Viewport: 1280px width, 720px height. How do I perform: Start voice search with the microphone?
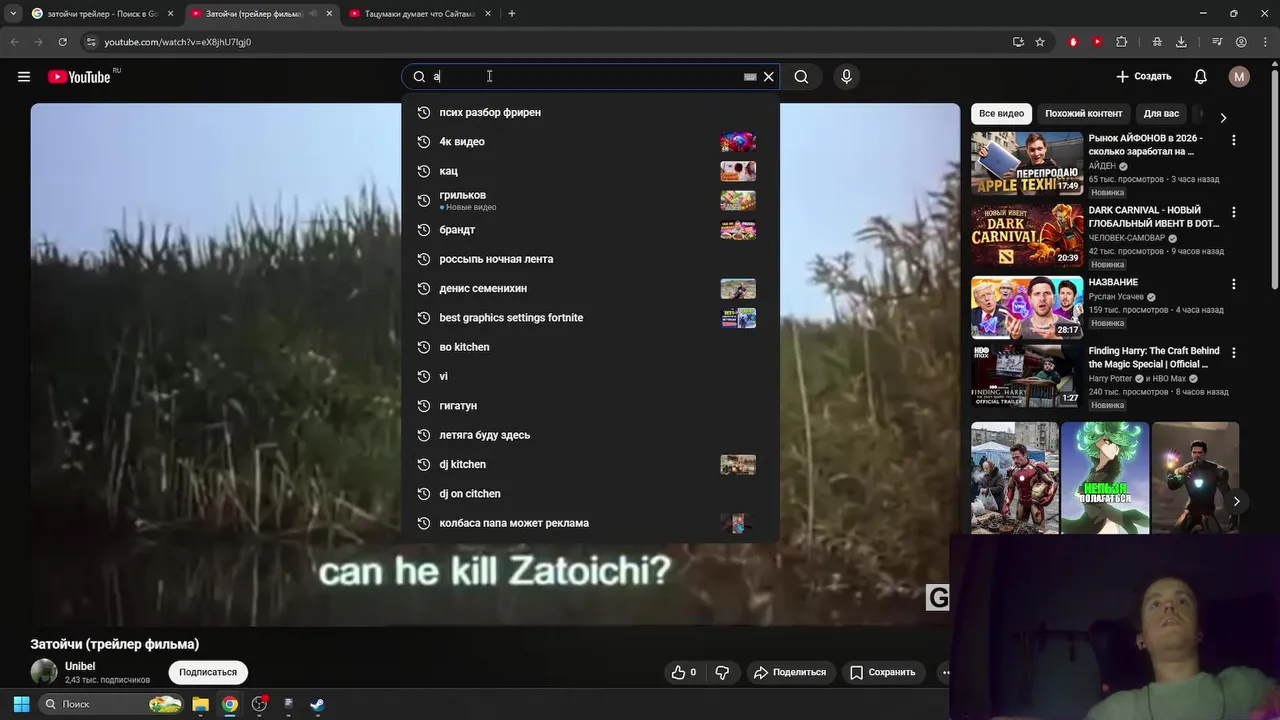tap(846, 77)
